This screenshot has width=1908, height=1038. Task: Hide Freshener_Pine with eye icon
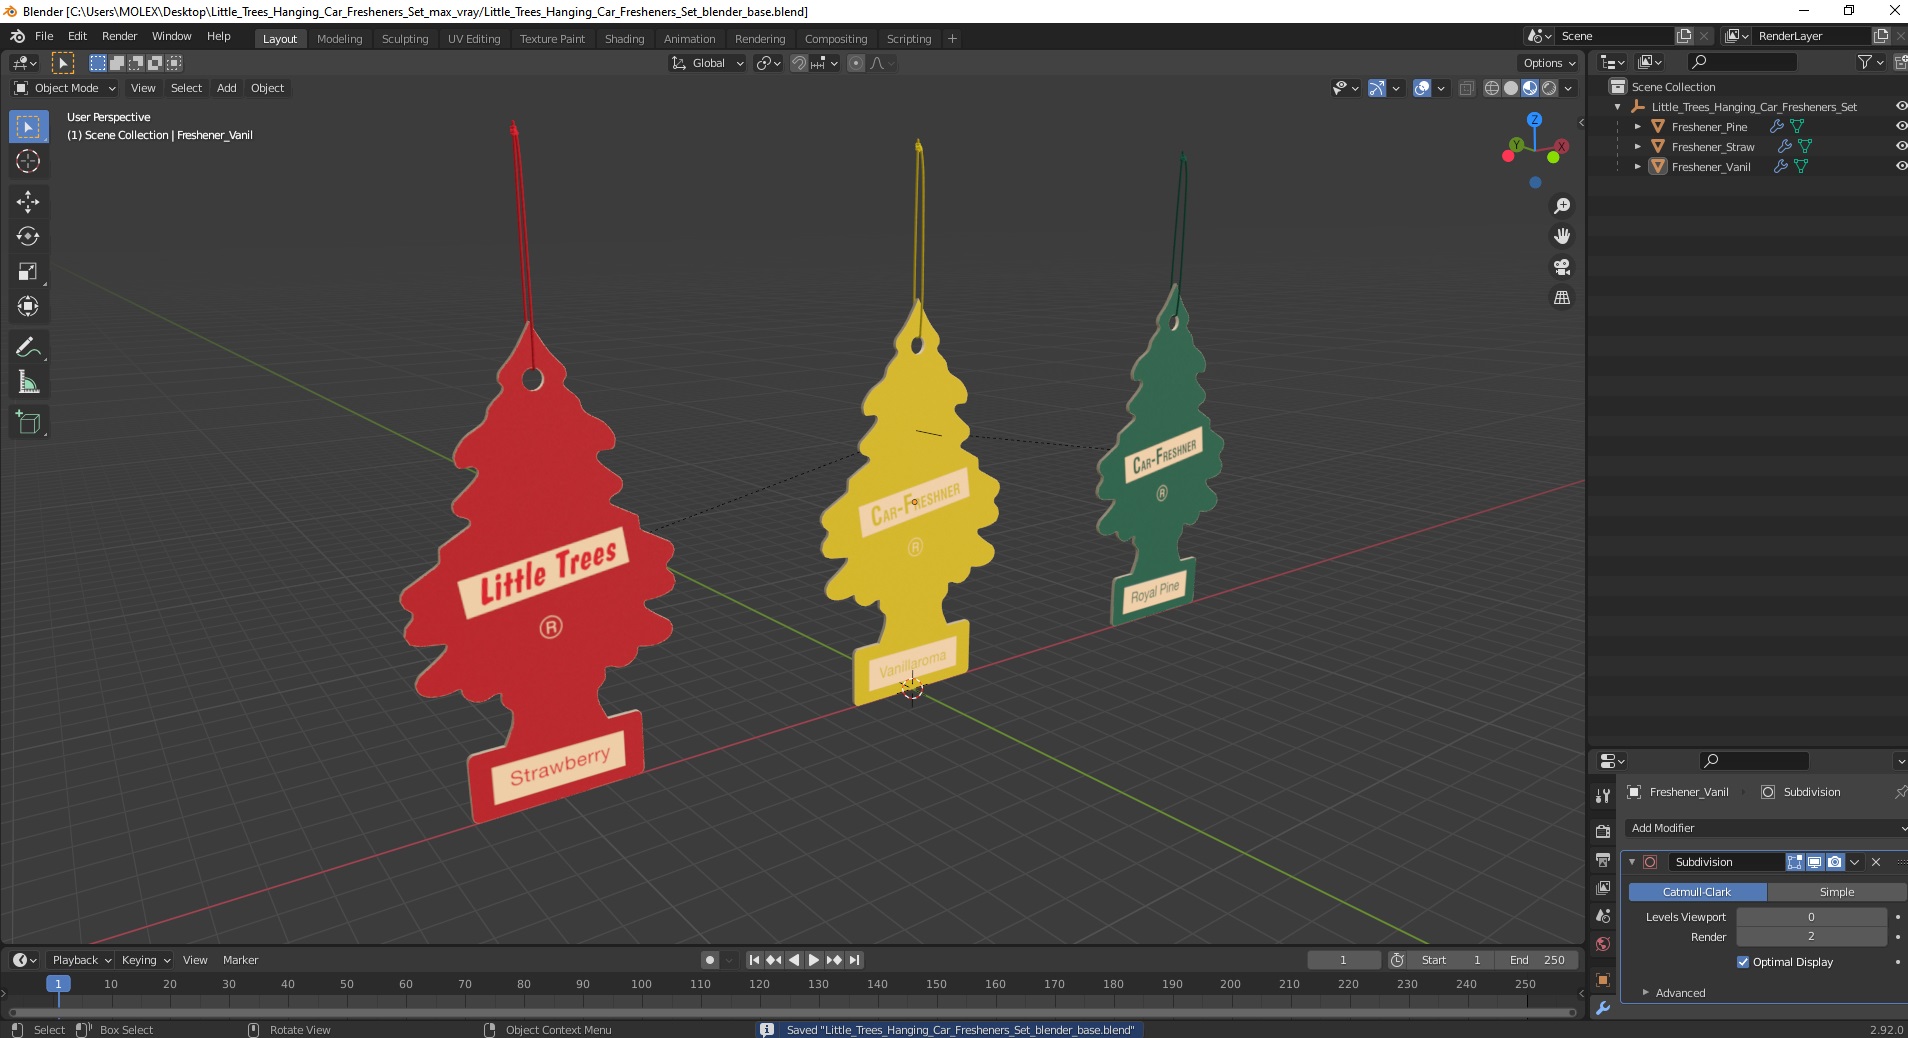(1901, 127)
